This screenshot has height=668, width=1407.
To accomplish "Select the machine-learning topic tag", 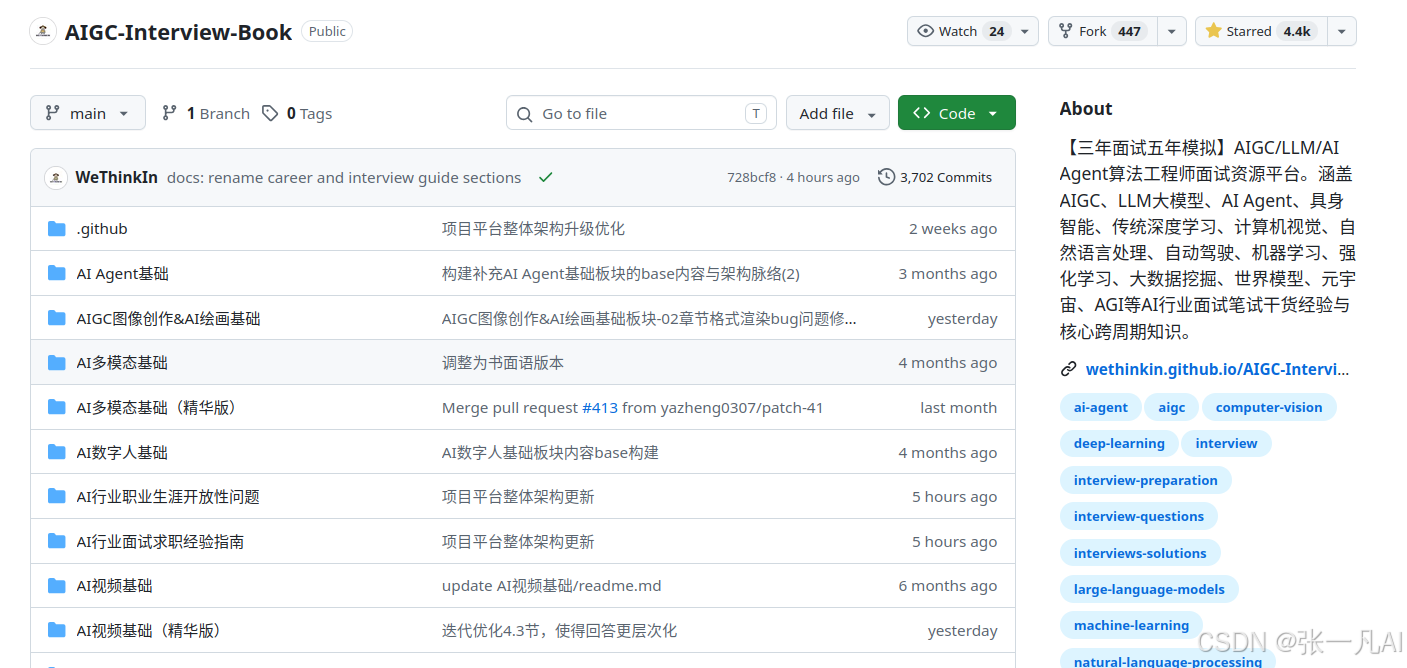I will coord(1131,625).
